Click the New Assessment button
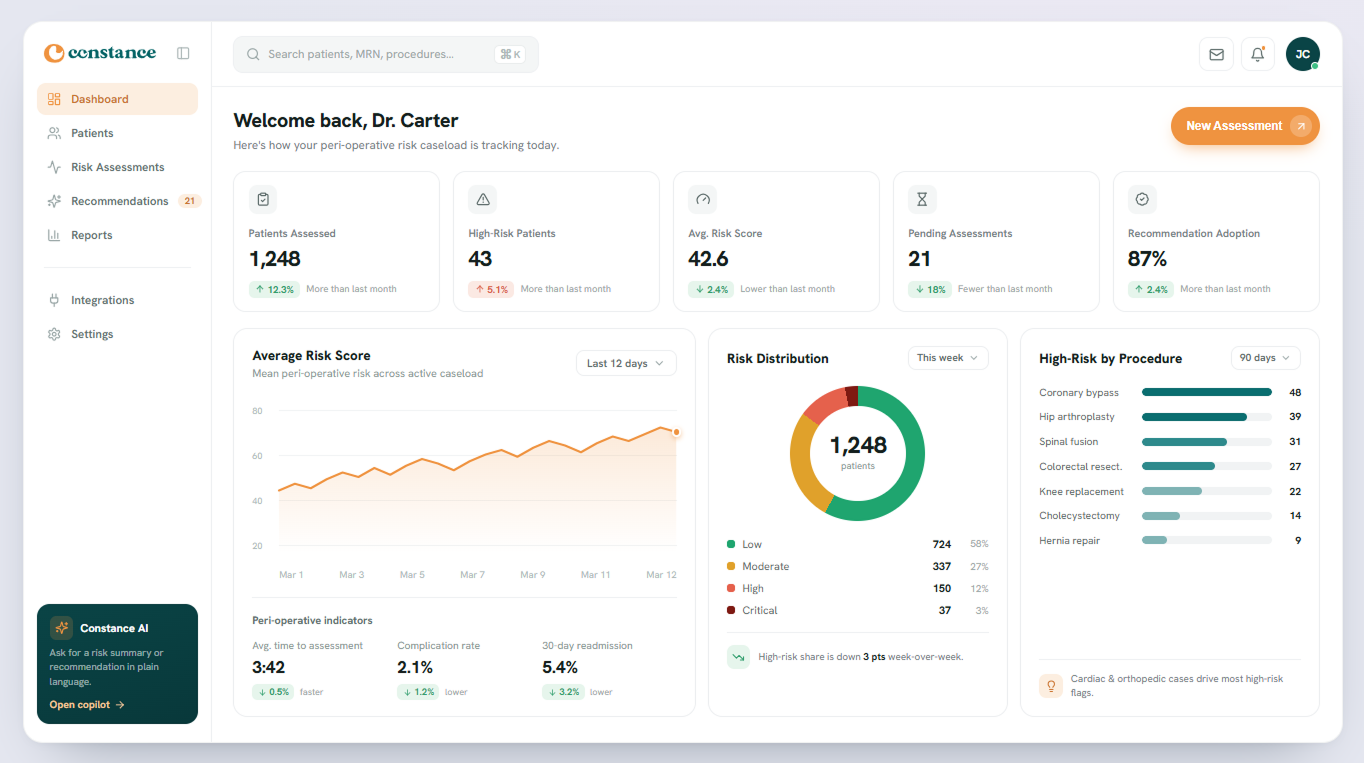 point(1245,126)
